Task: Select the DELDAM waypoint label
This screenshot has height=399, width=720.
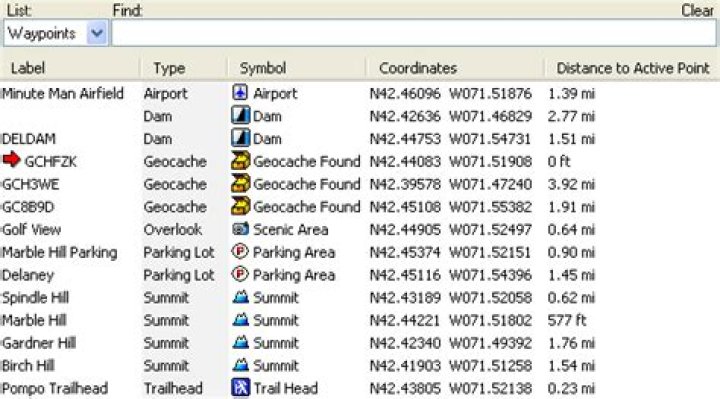Action: click(29, 139)
